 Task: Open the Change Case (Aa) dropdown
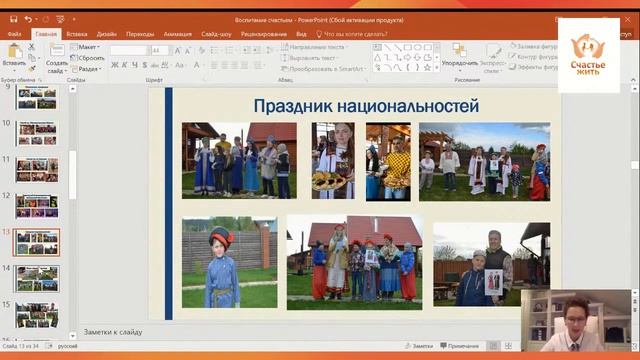tap(180, 65)
